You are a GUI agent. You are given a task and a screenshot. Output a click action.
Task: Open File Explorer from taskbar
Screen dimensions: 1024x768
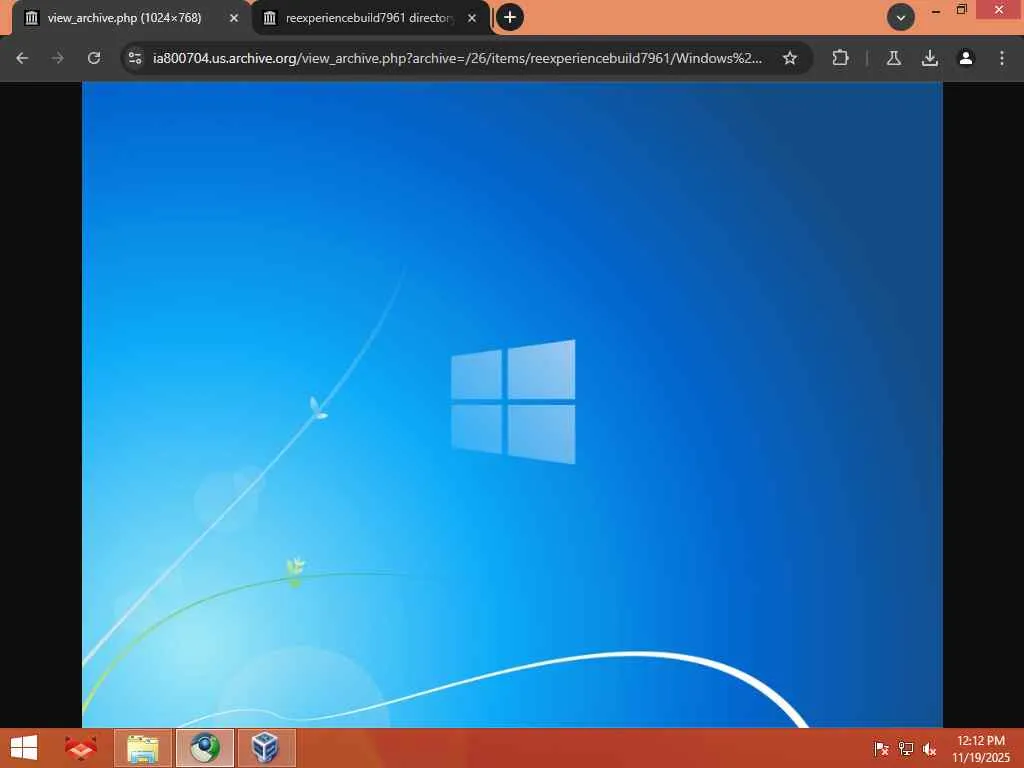pos(143,748)
